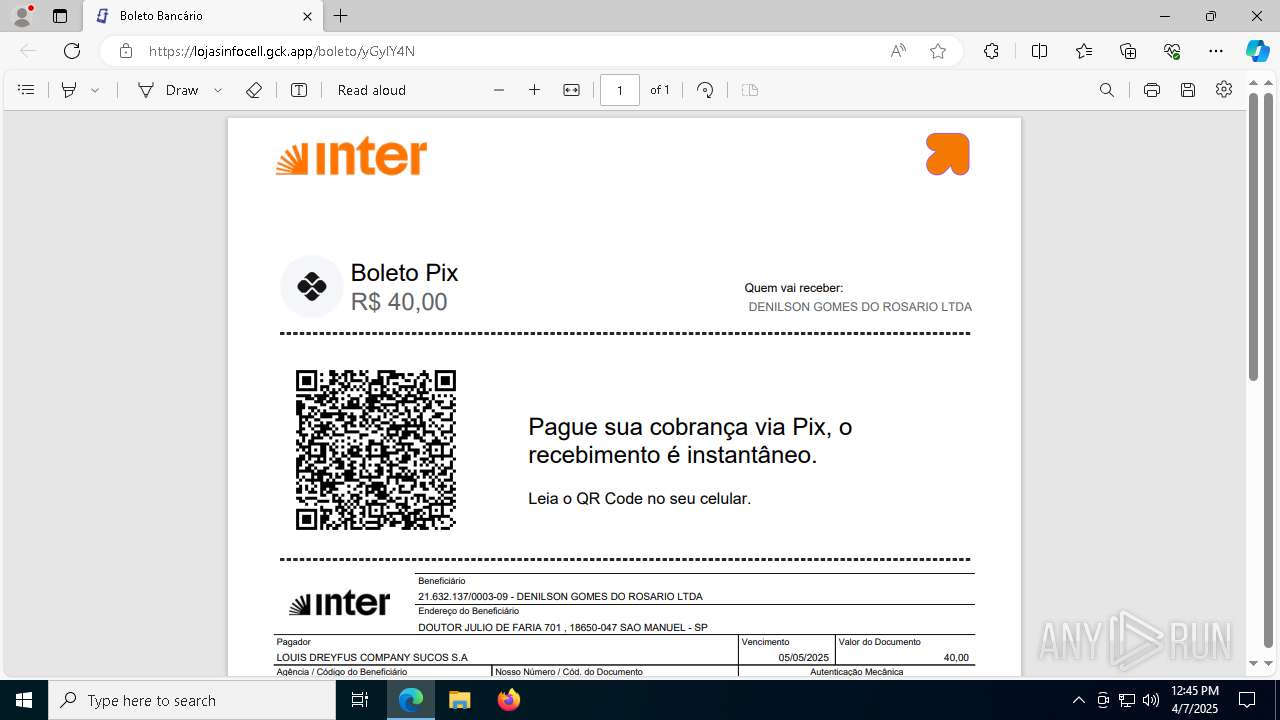Screen dimensions: 1280x720
Task: Toggle Fit to width view
Action: [571, 90]
